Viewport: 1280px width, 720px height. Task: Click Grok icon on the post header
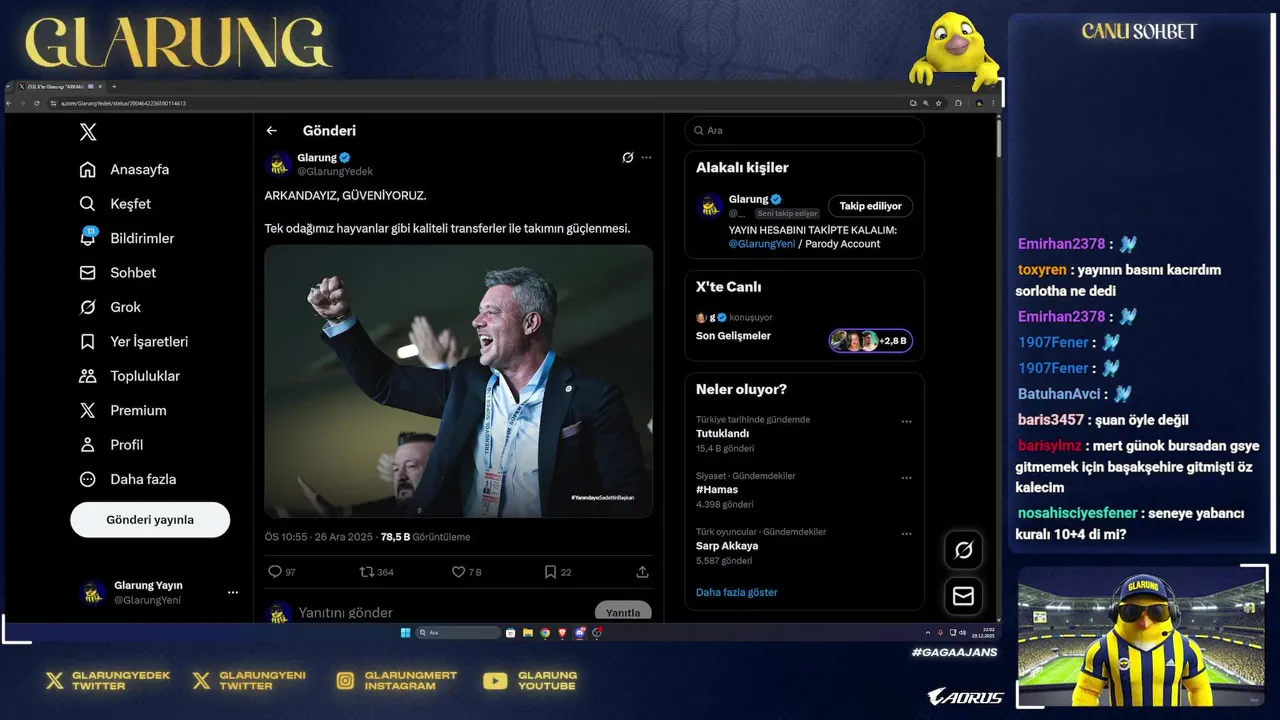click(627, 158)
